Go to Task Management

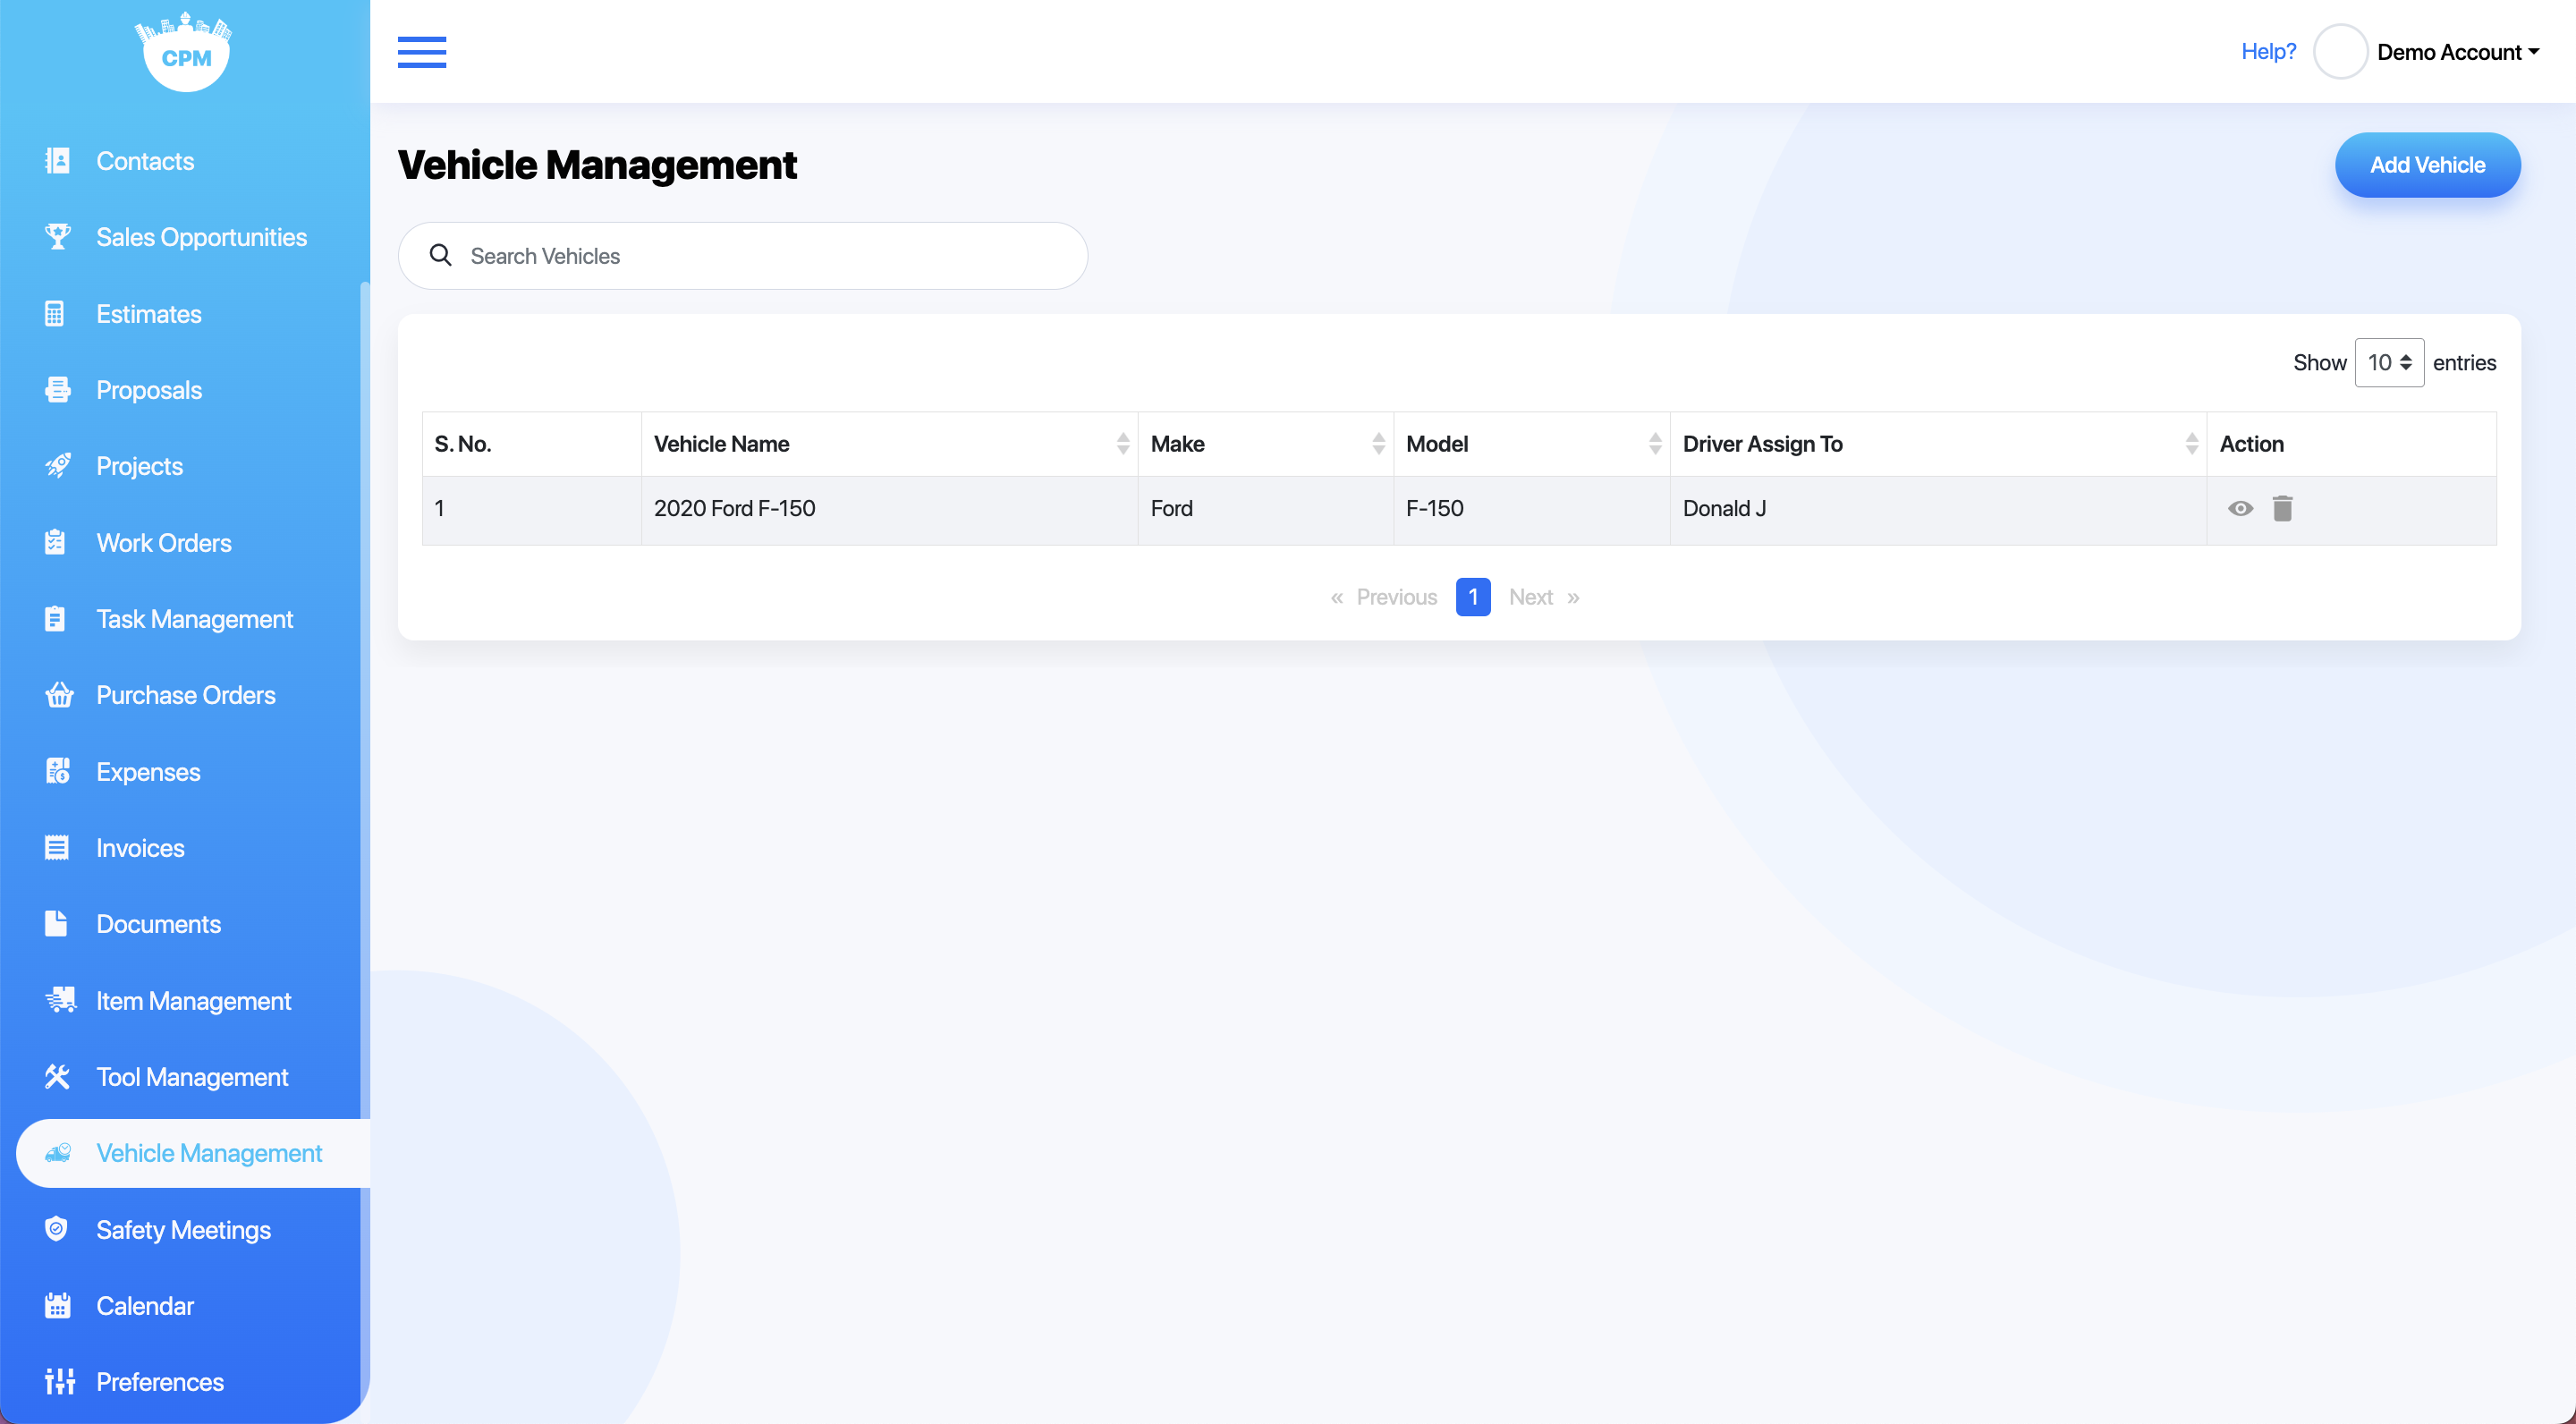click(194, 618)
